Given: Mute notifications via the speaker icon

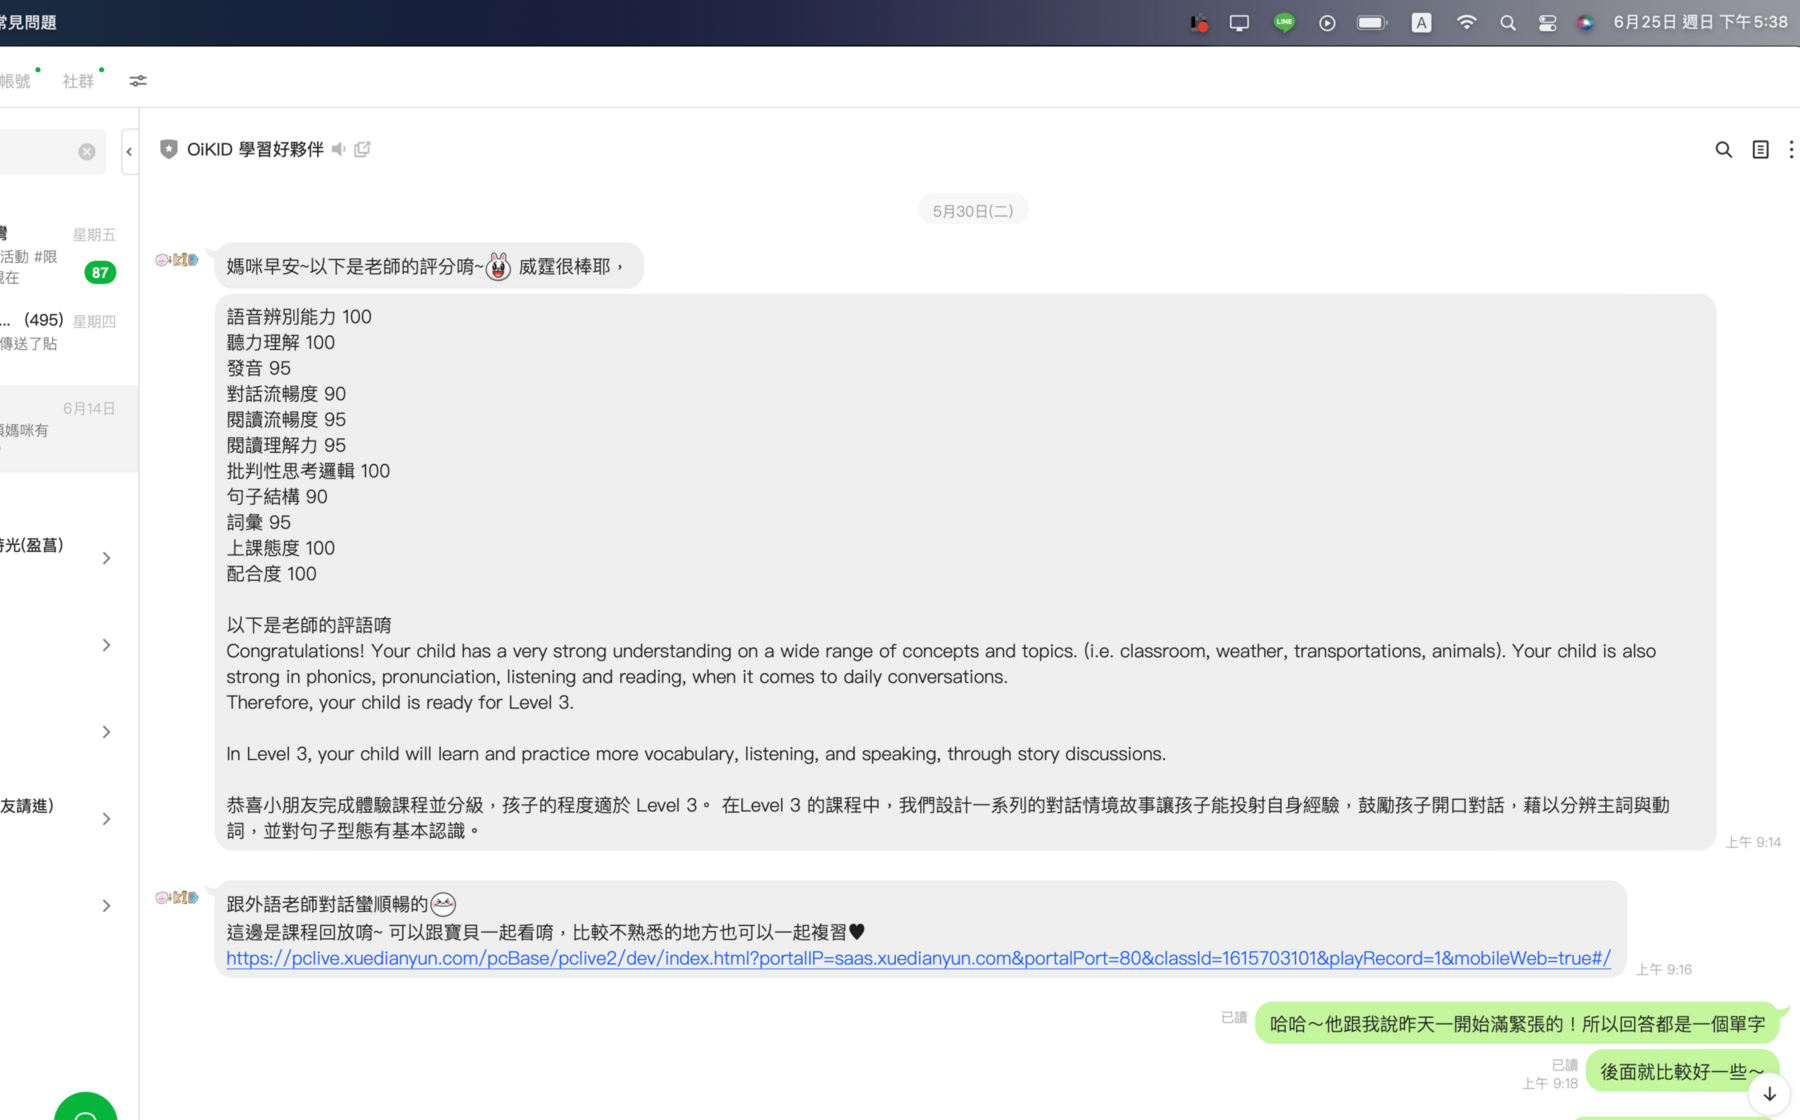Looking at the screenshot, I should point(338,148).
